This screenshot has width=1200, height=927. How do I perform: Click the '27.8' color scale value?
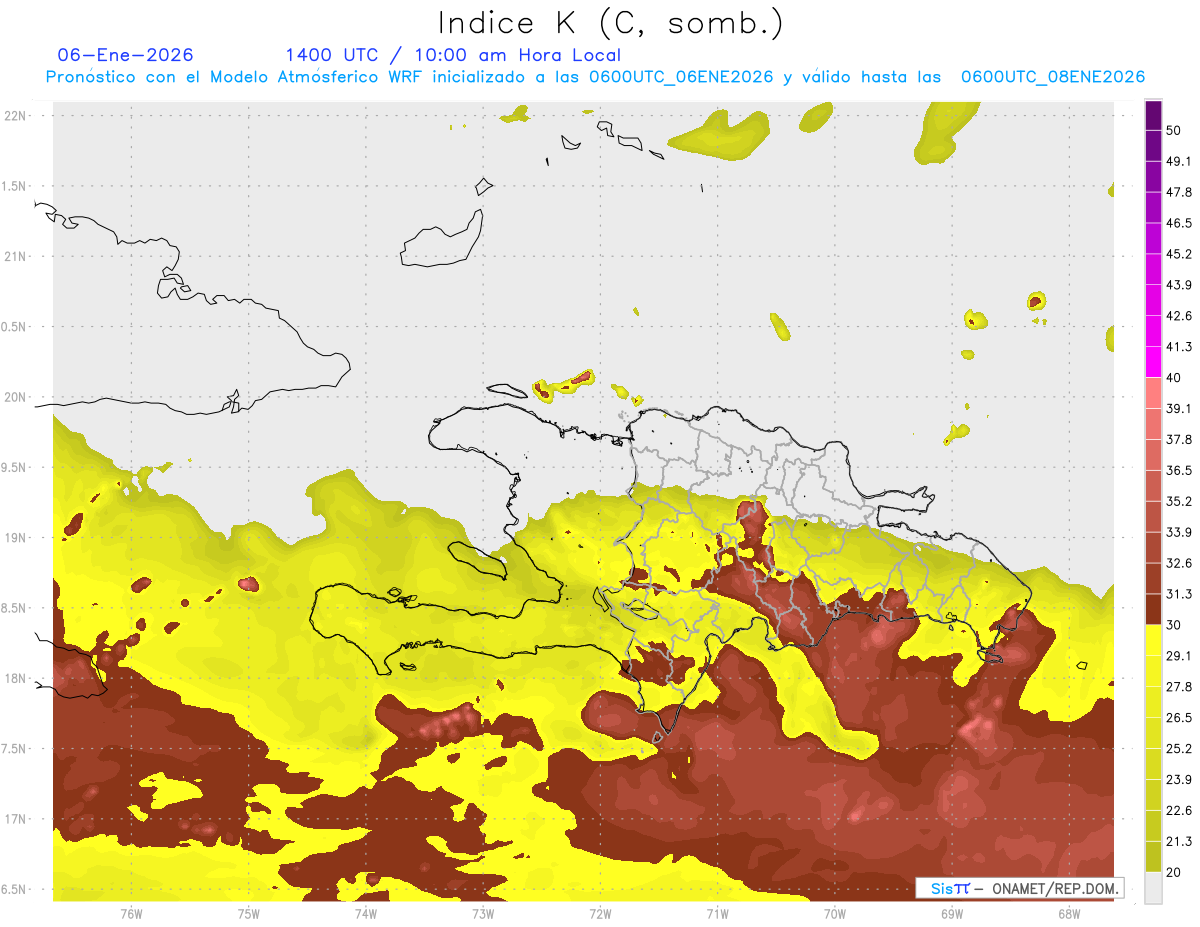[x=1179, y=687]
